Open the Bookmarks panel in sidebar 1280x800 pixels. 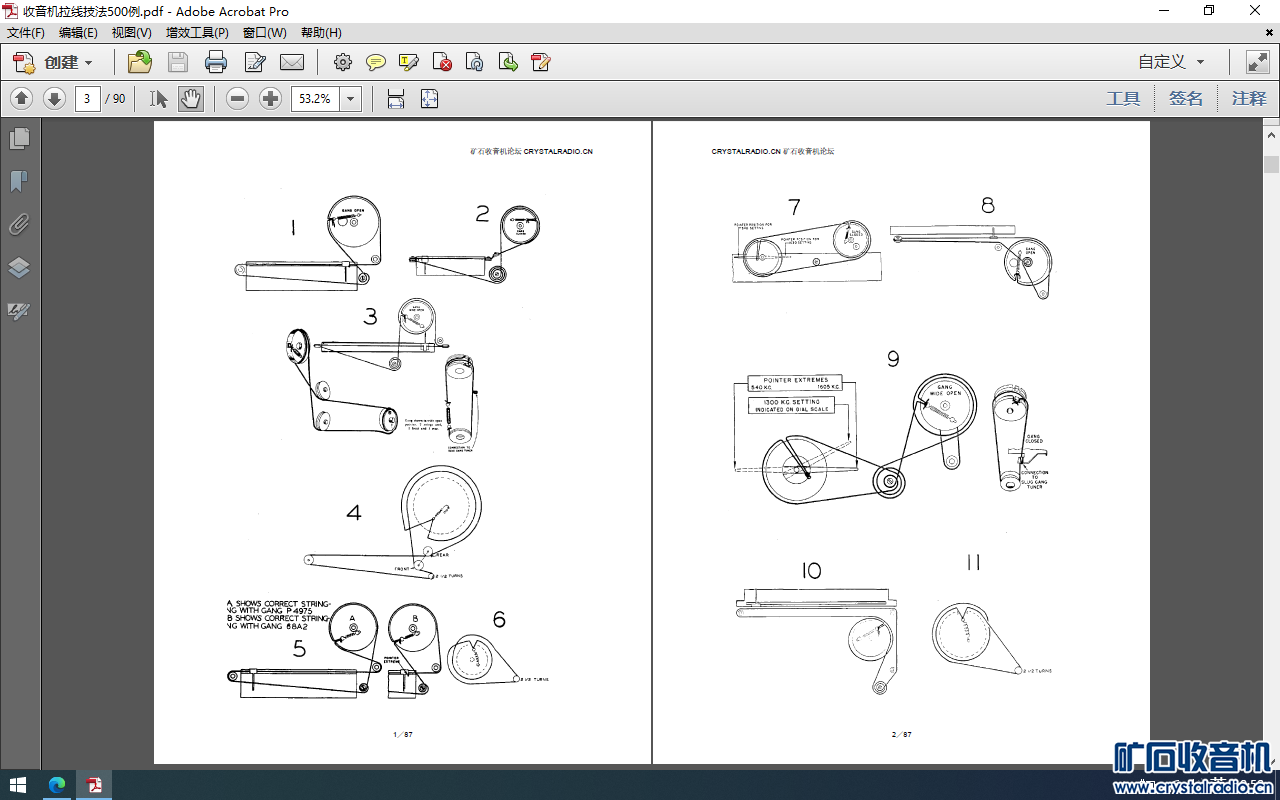point(19,181)
